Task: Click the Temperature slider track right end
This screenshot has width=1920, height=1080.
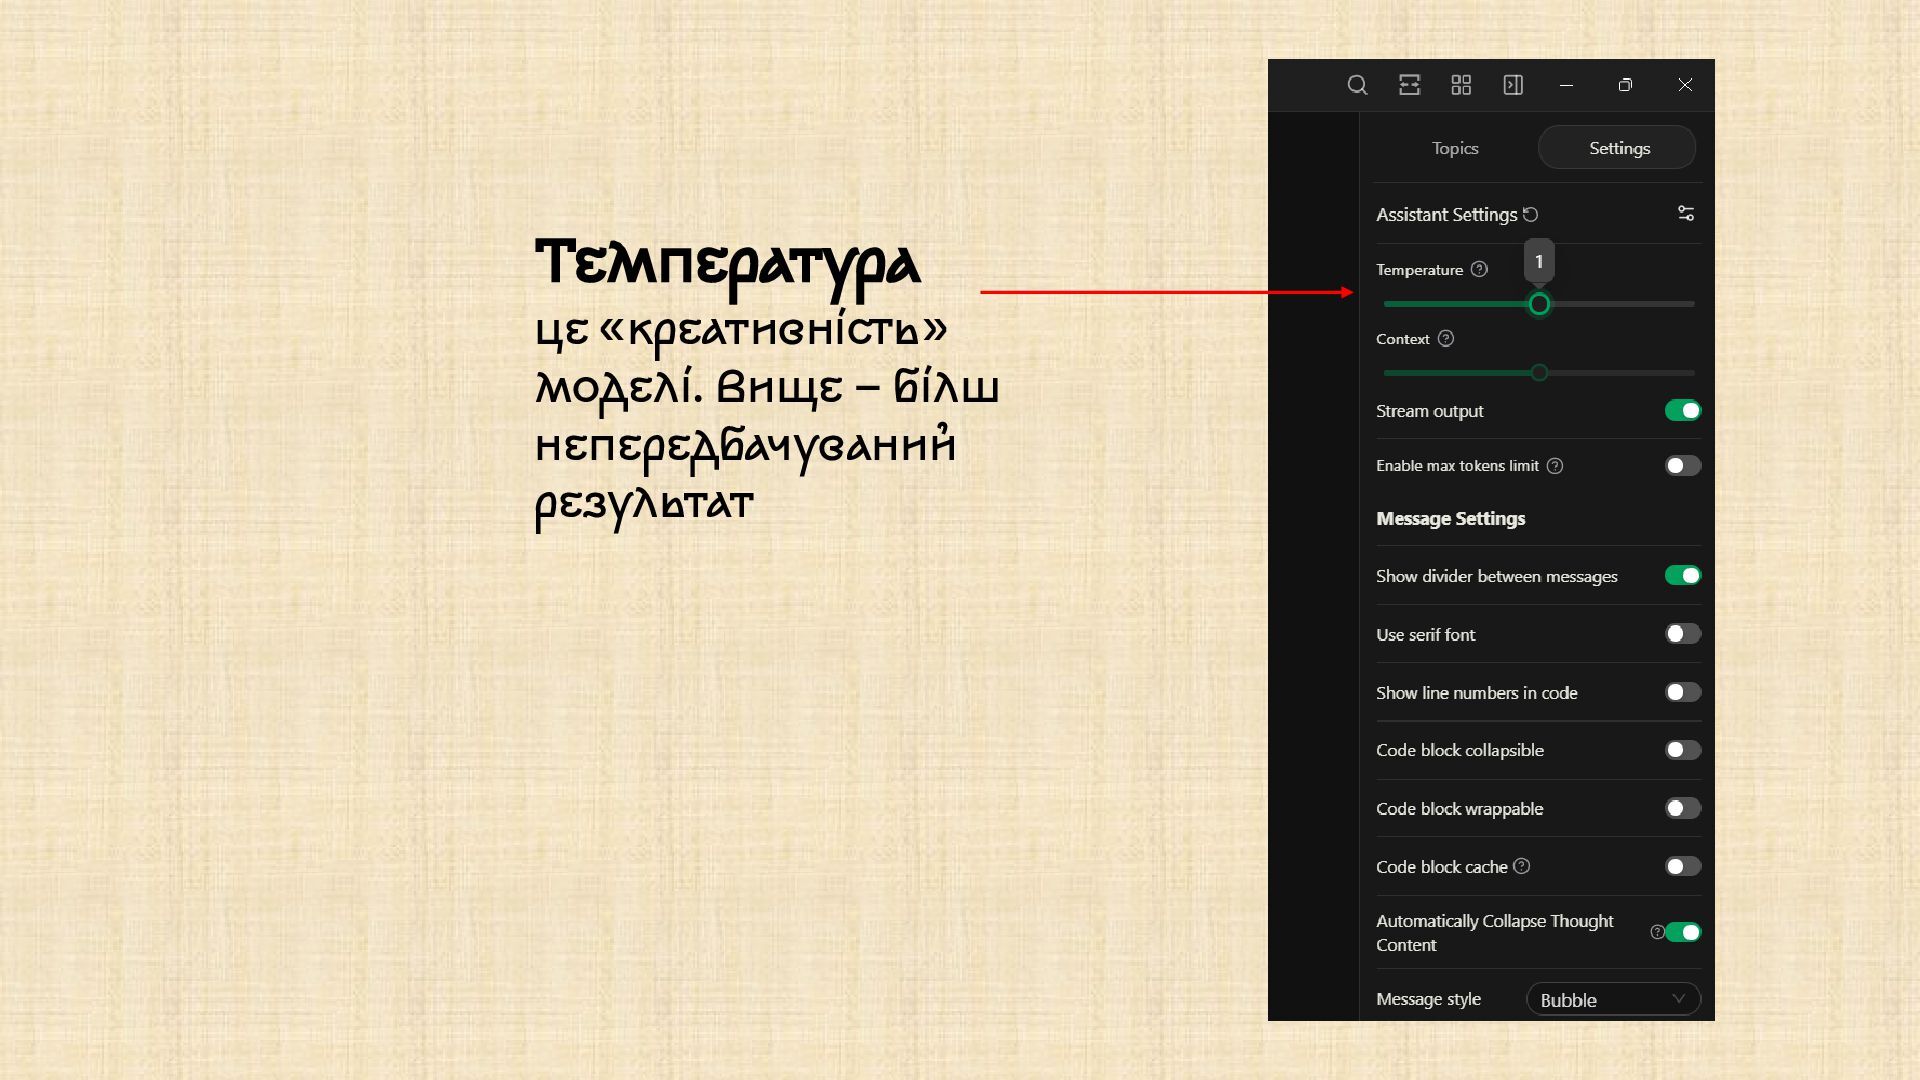Action: [x=1690, y=304]
